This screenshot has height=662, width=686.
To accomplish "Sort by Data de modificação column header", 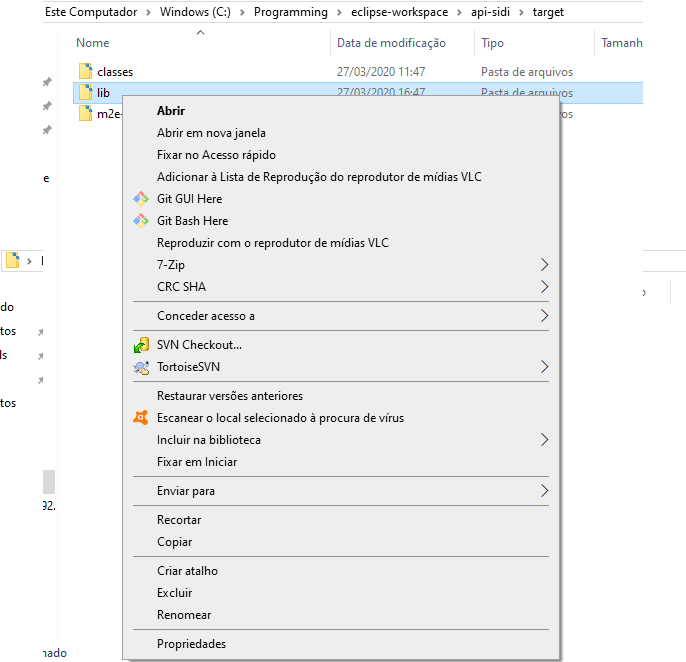I will click(391, 43).
